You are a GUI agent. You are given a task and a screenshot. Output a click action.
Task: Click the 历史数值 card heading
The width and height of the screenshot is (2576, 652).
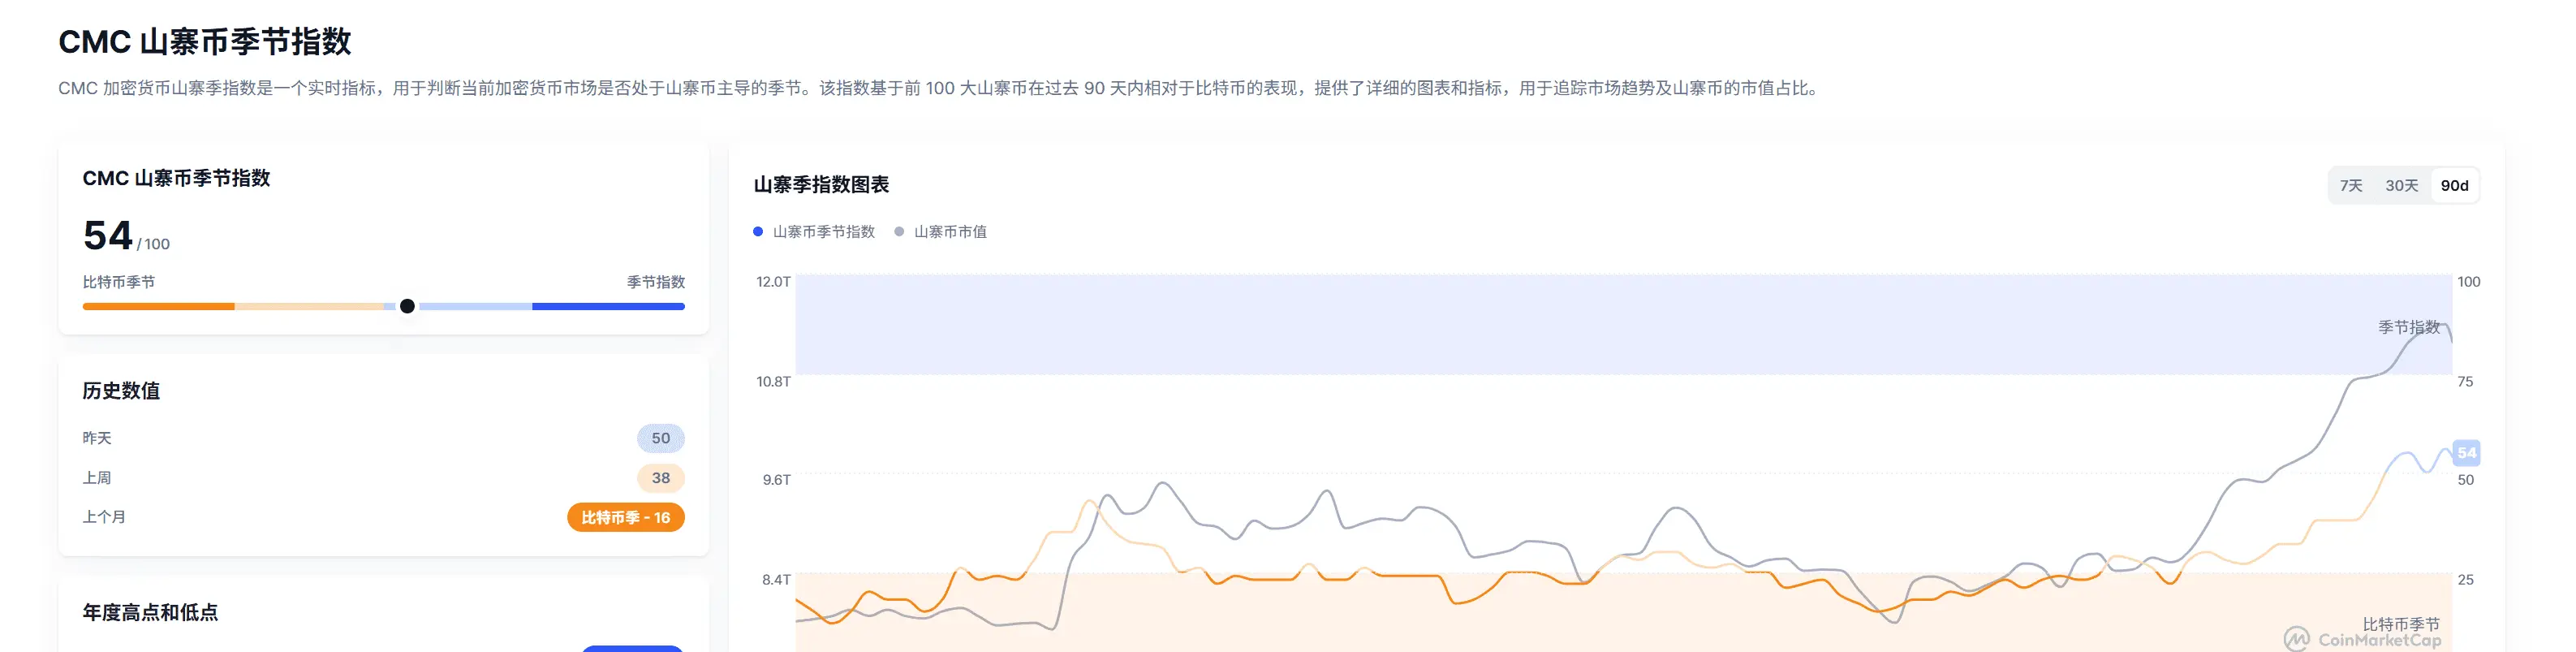click(x=121, y=391)
